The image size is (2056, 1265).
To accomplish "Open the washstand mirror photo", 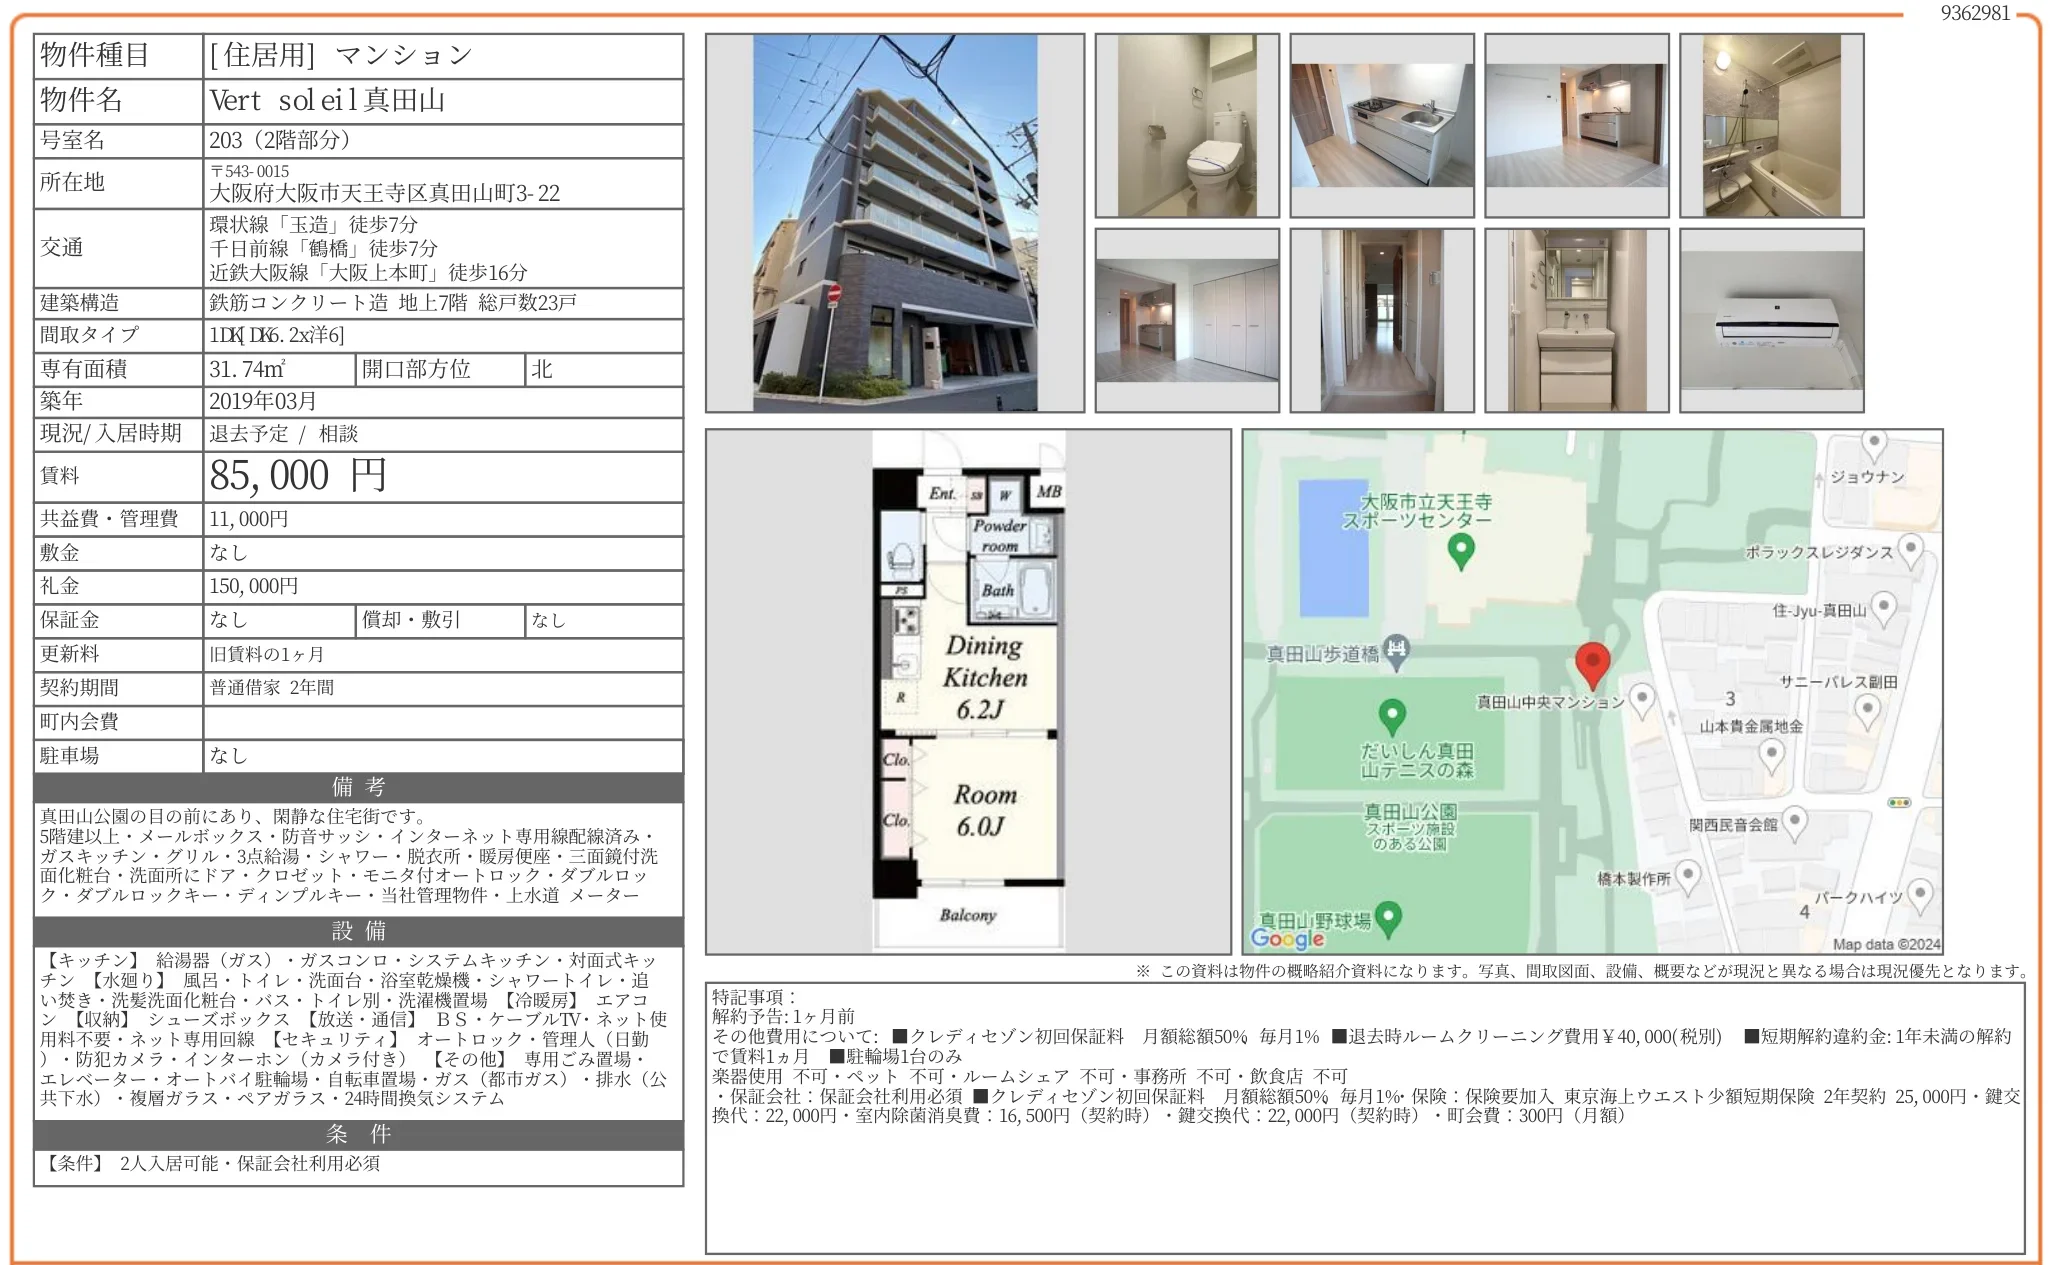I will pos(1576,321).
